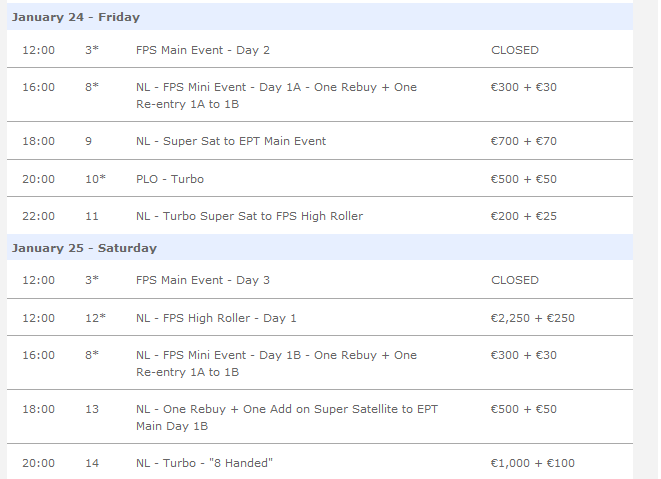Click NL - Super Sat to EPT Main Event
This screenshot has height=479, width=661.
[x=231, y=141]
